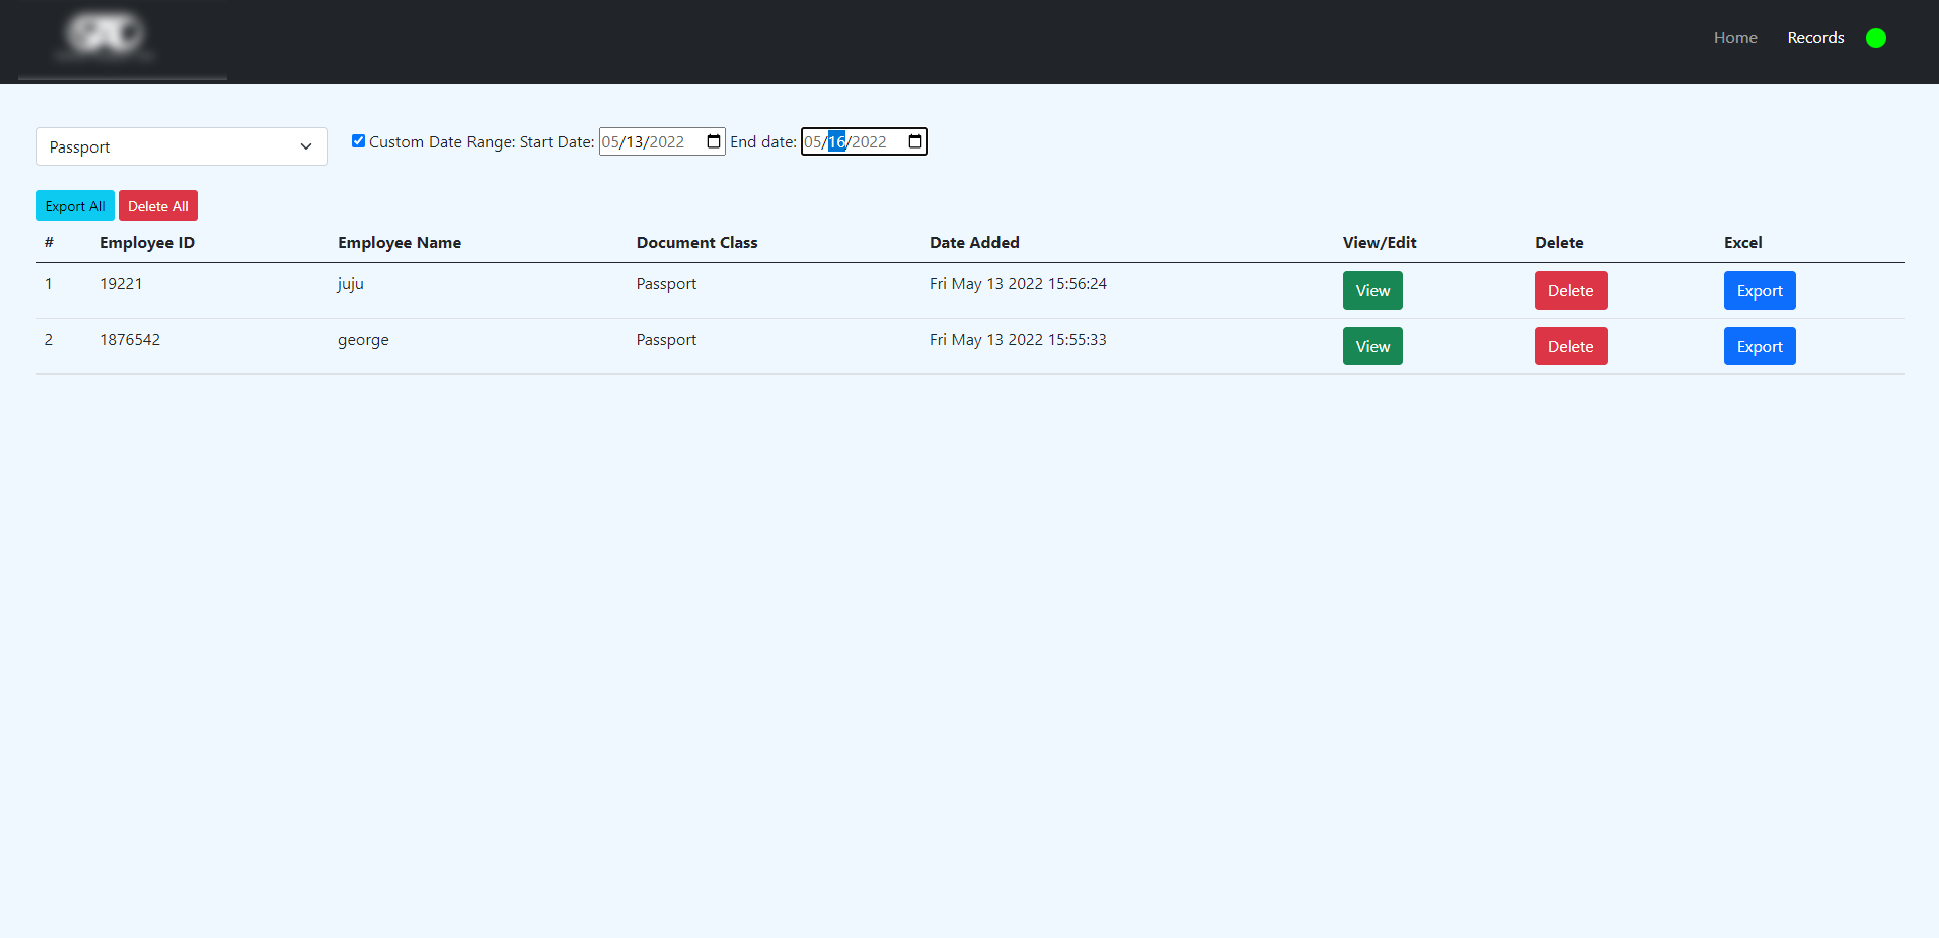Click the green status indicator
Viewport: 1939px width, 938px height.
(x=1876, y=37)
